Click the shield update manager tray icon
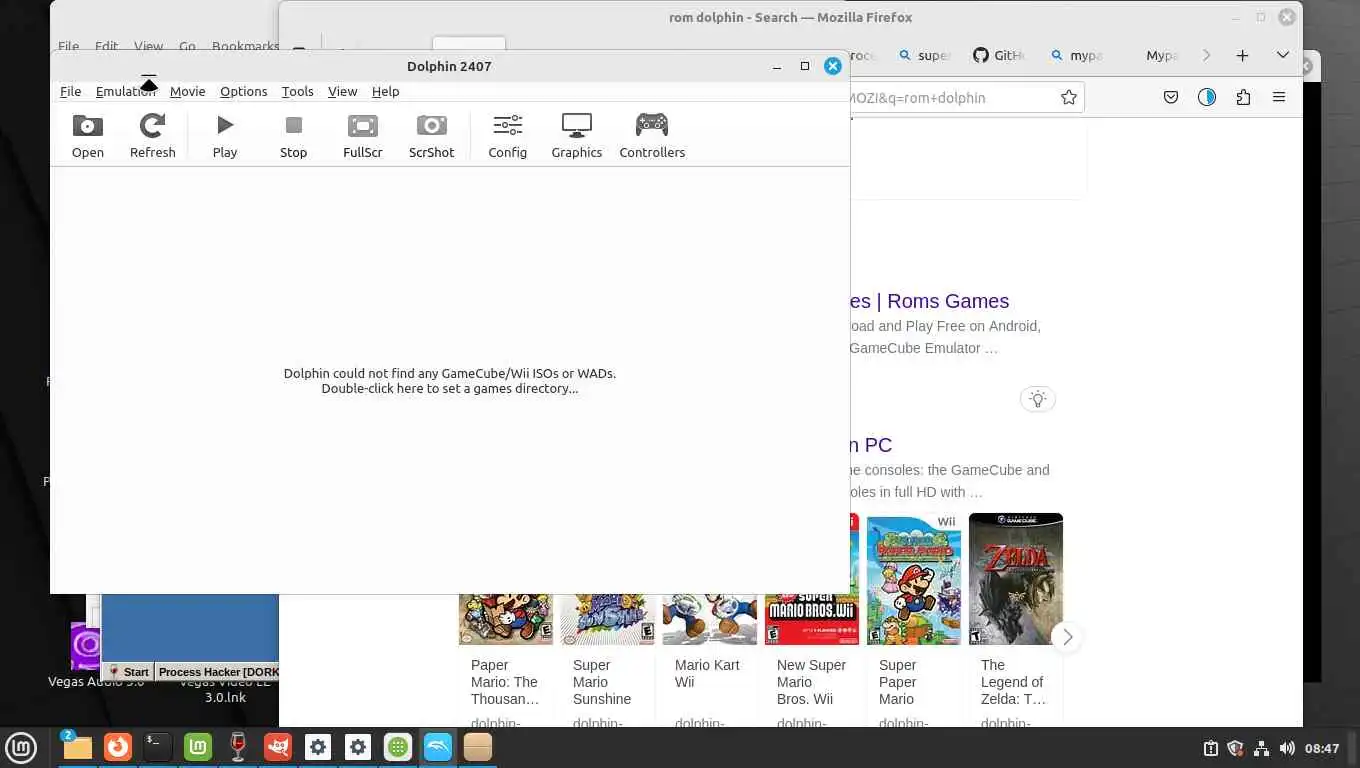 [x=1235, y=748]
